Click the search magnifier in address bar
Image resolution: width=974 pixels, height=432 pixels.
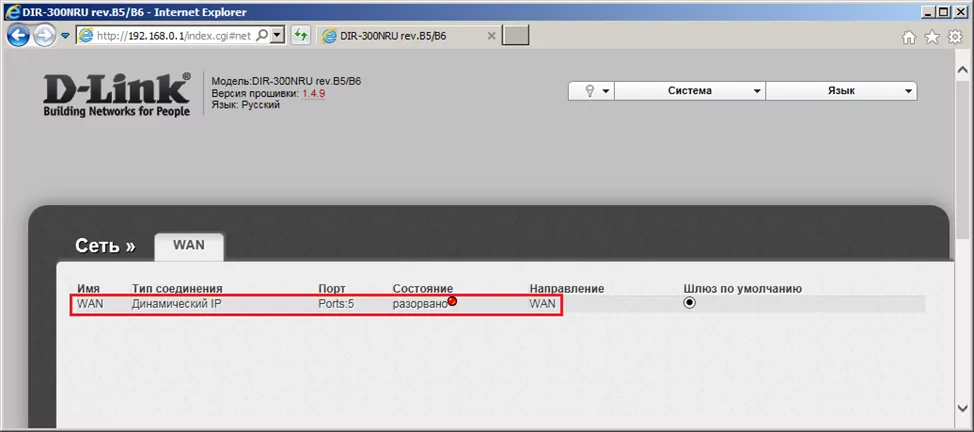[262, 36]
